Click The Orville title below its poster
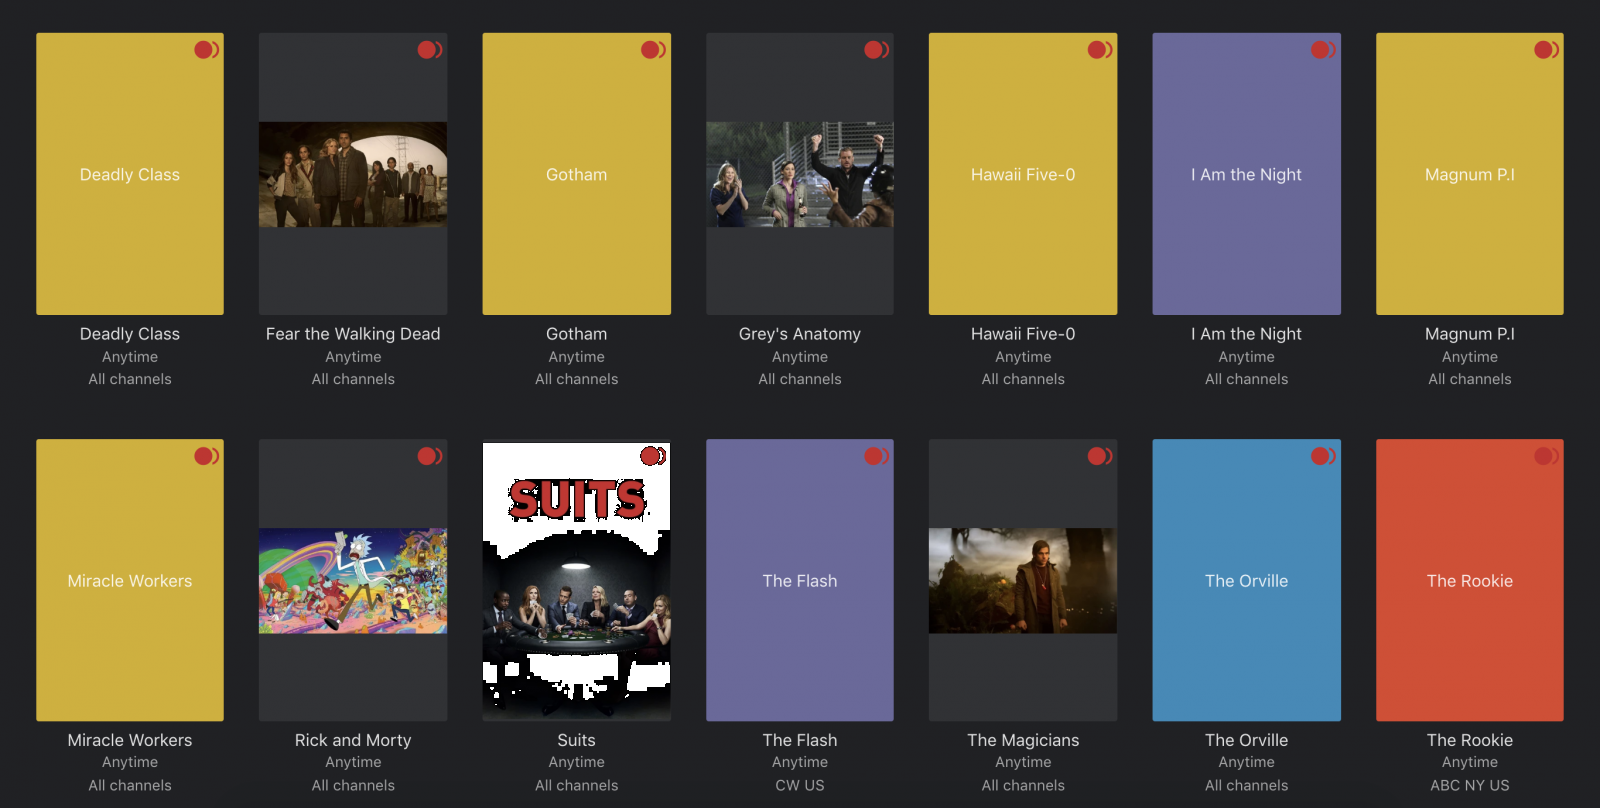The height and width of the screenshot is (808, 1600). (x=1247, y=740)
